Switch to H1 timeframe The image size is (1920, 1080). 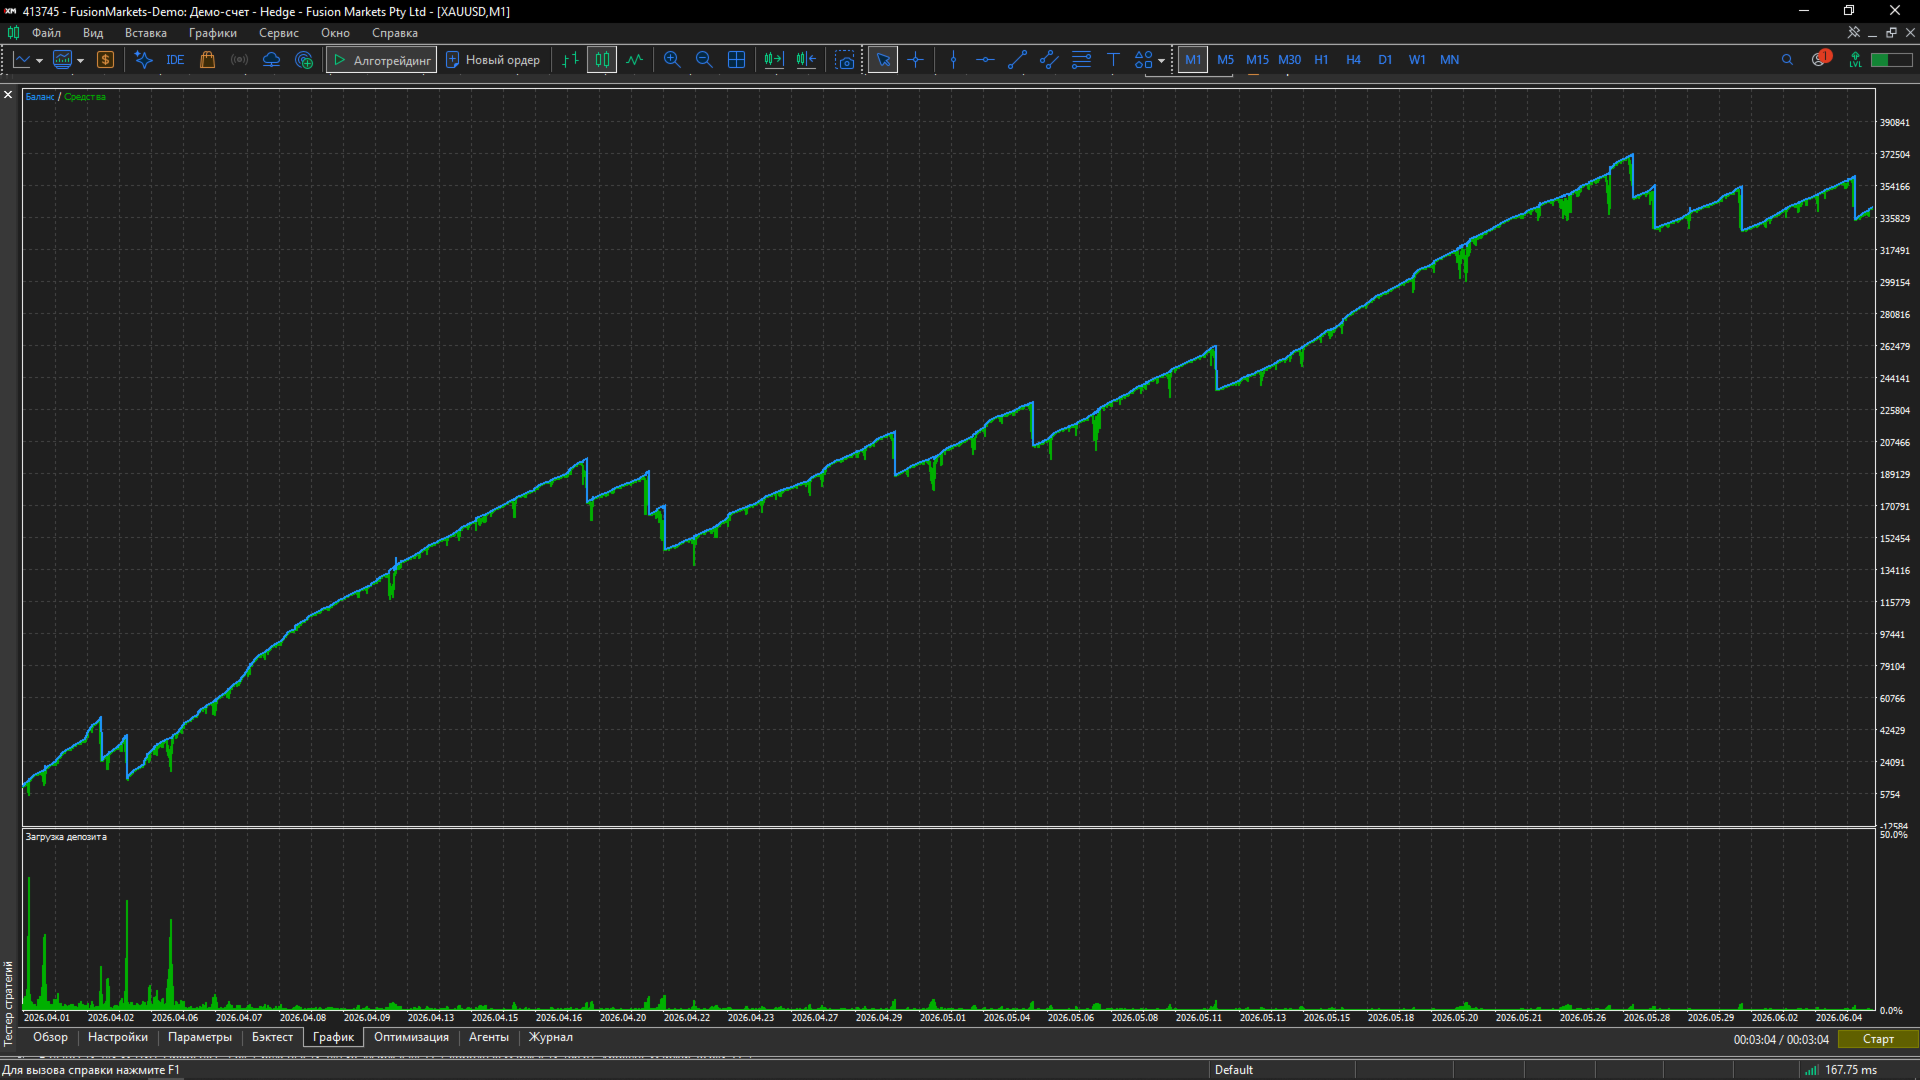[1321, 60]
